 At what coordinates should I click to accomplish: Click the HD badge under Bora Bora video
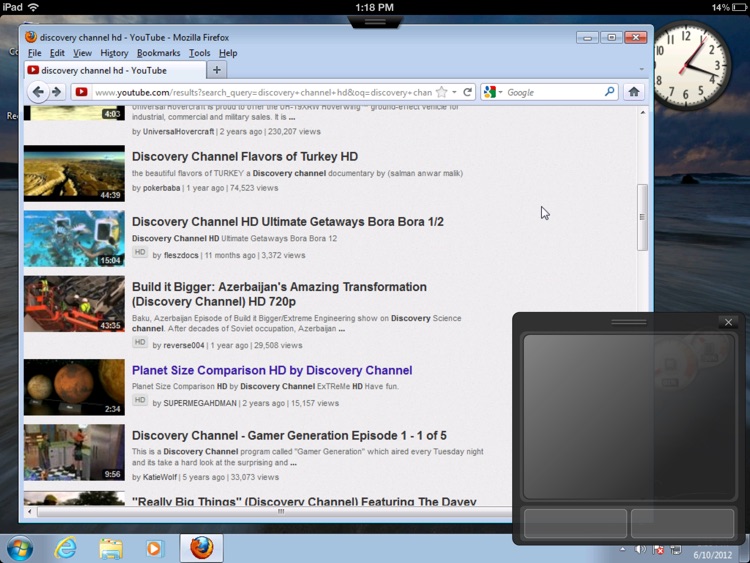(140, 252)
